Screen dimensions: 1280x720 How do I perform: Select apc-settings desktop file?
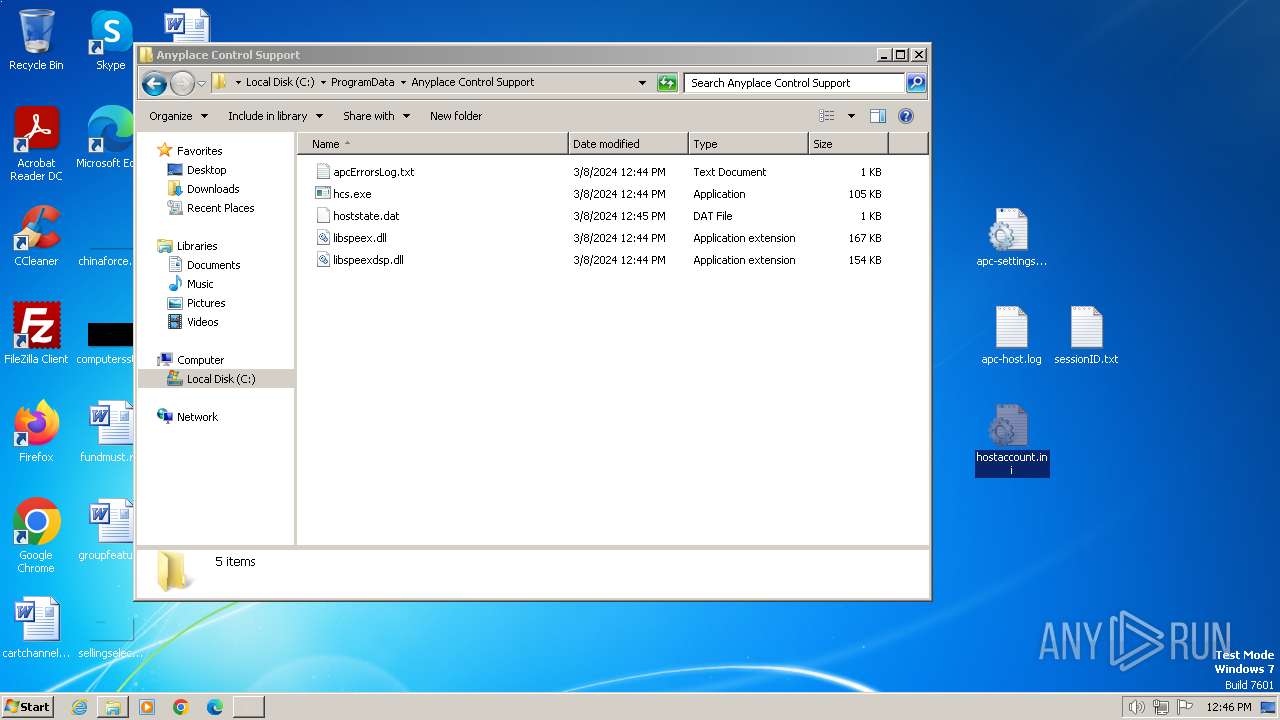pos(1011,238)
